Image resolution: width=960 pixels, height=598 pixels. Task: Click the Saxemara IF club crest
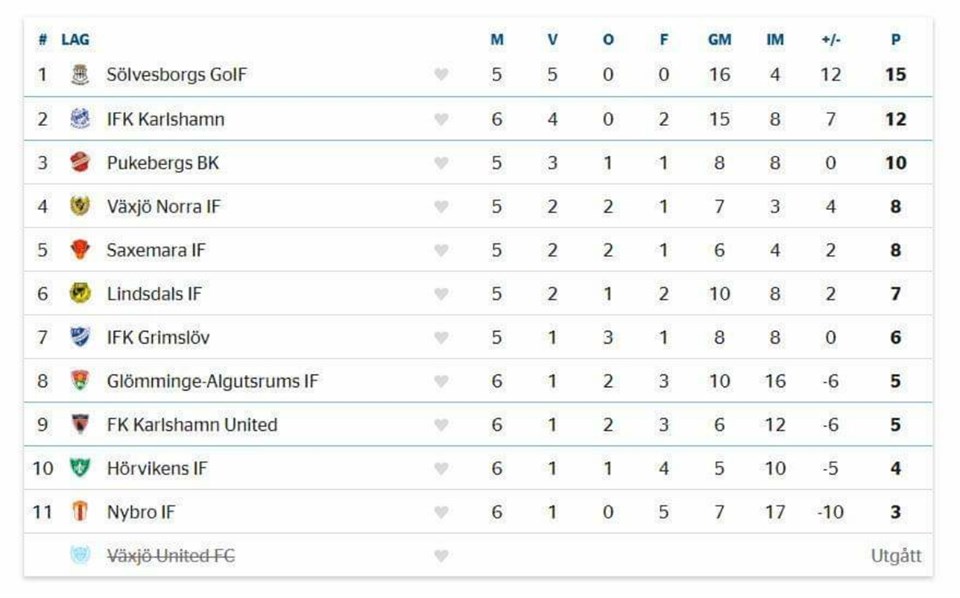[x=80, y=250]
